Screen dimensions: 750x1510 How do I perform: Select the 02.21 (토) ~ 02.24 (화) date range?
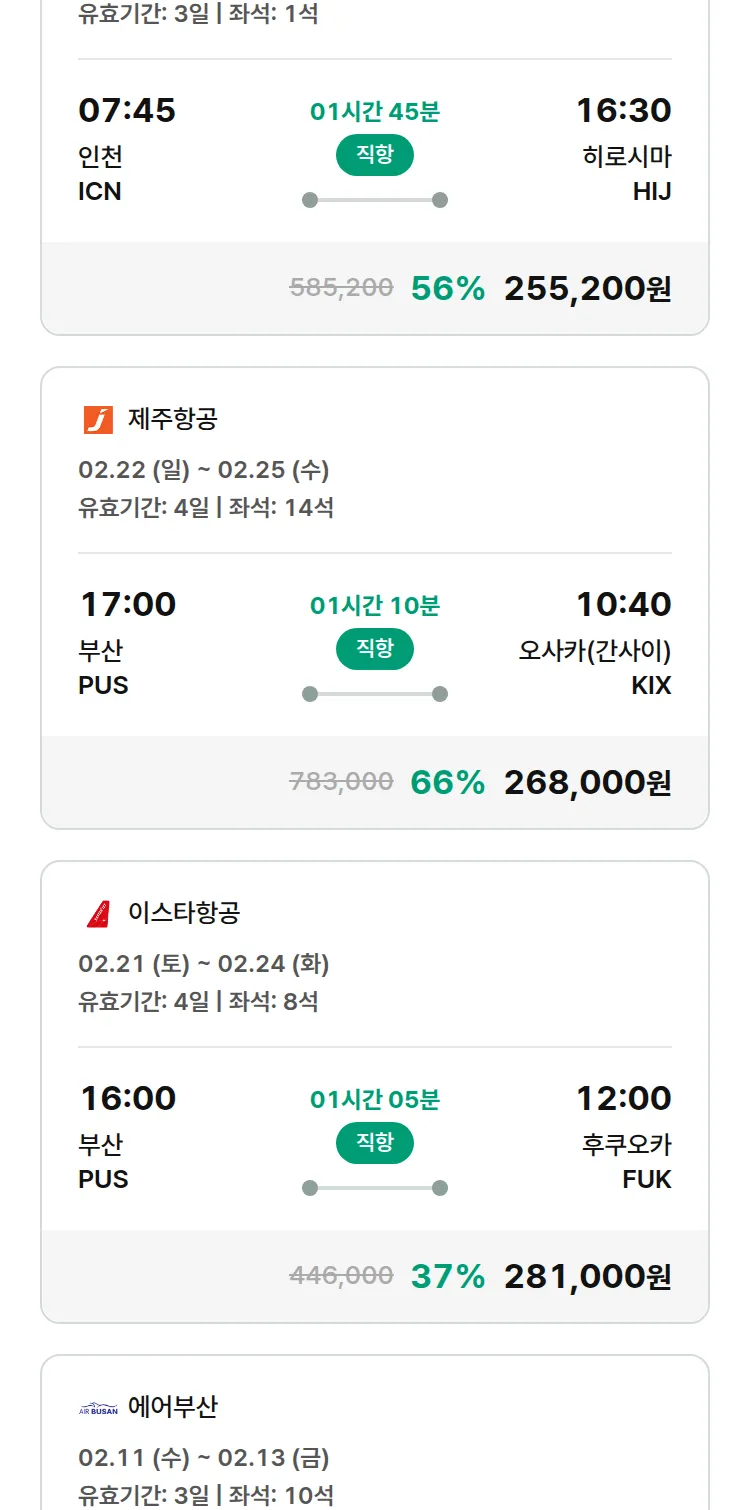click(x=204, y=964)
